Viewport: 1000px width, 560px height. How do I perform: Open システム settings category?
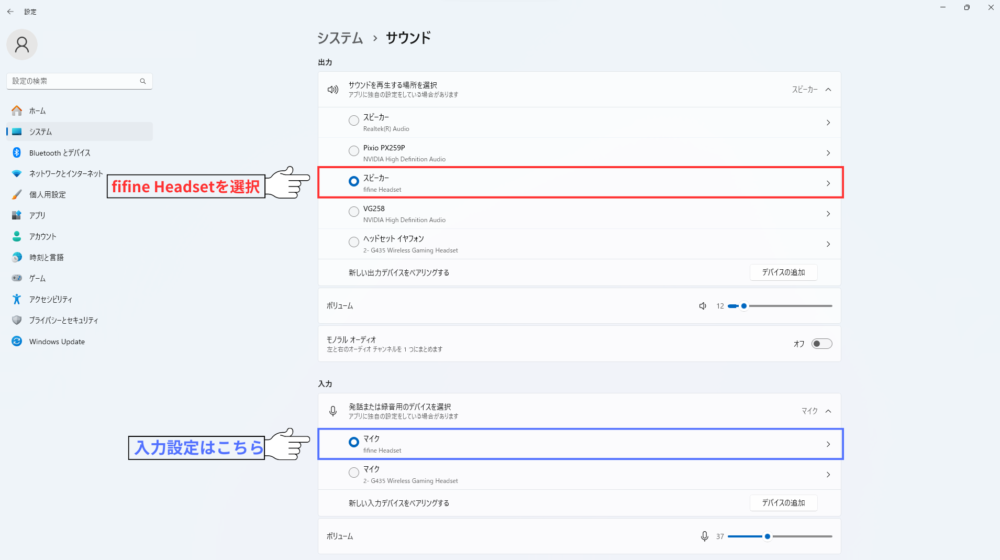click(x=79, y=131)
